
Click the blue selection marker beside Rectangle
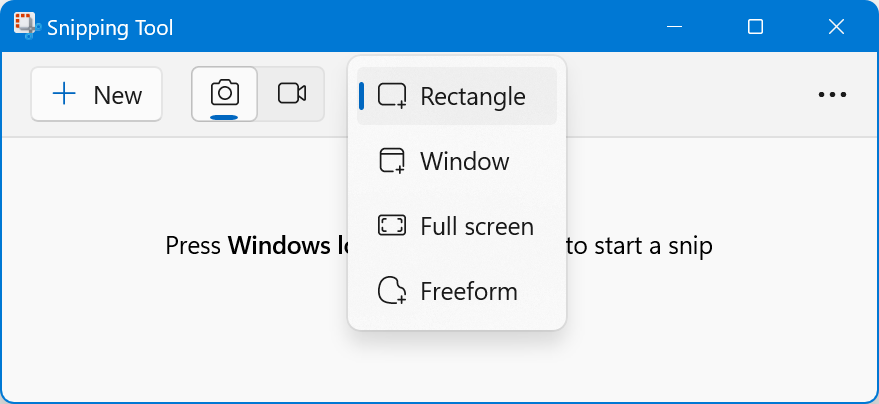click(x=362, y=97)
